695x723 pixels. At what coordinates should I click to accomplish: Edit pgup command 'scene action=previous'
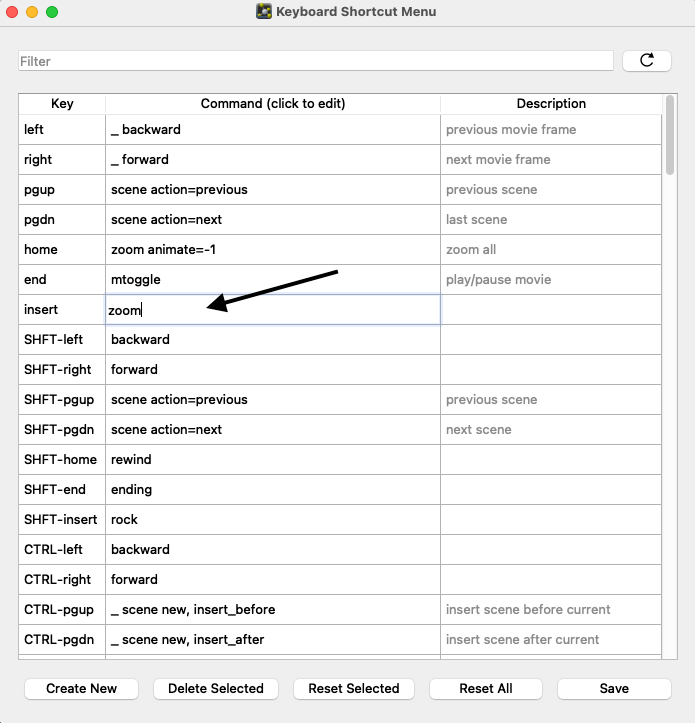click(273, 190)
